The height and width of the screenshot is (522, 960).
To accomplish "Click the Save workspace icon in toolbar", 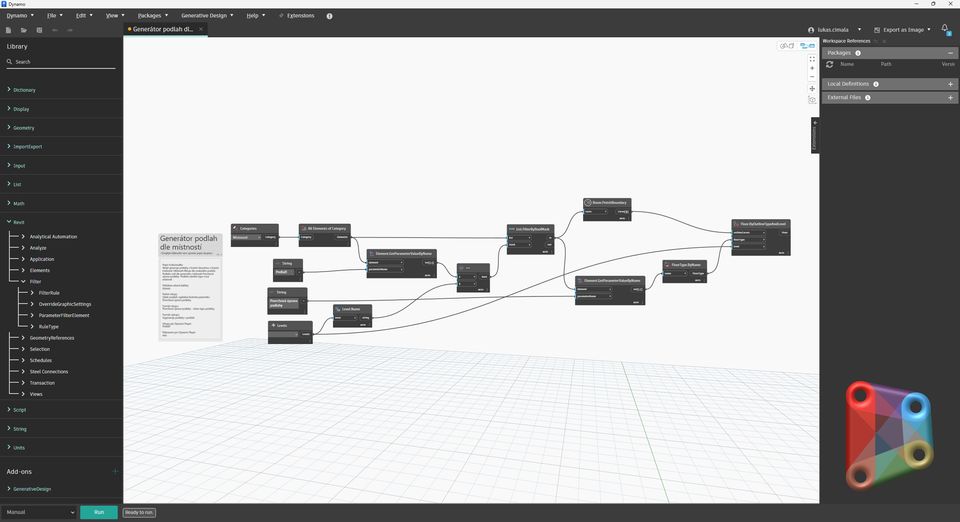I will [x=38, y=30].
